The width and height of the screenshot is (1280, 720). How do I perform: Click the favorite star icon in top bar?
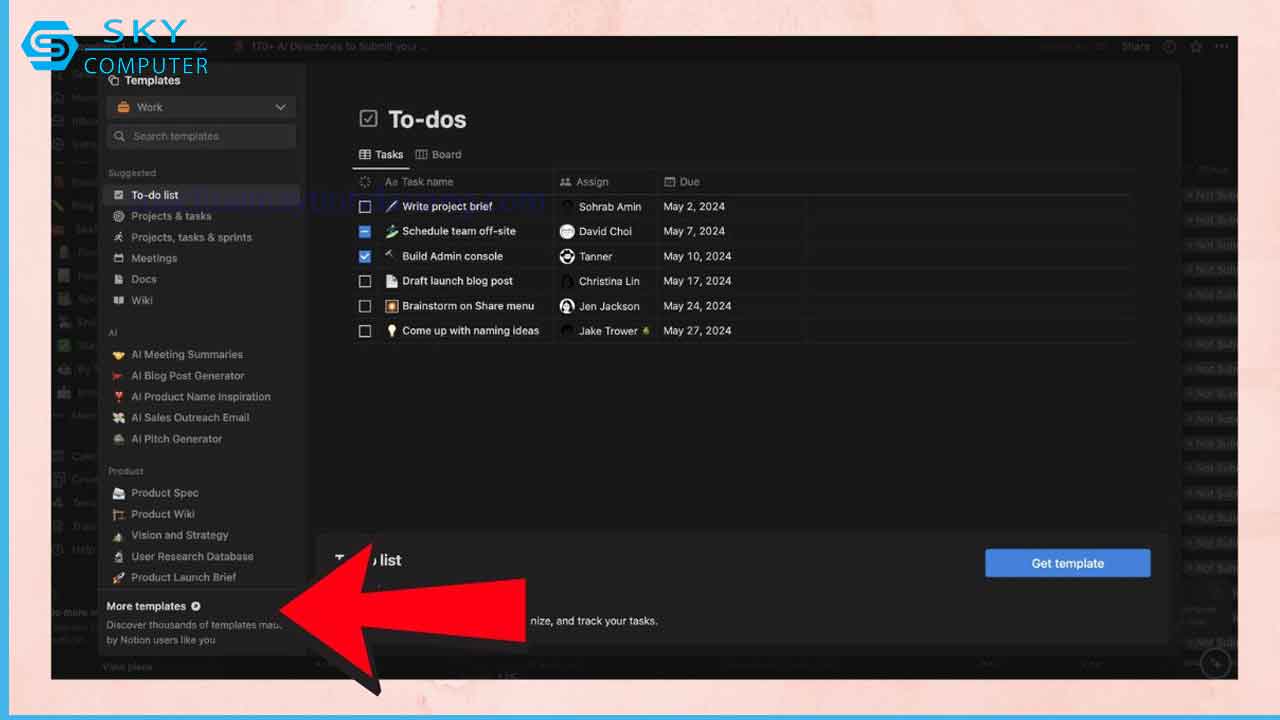pyautogui.click(x=1196, y=47)
